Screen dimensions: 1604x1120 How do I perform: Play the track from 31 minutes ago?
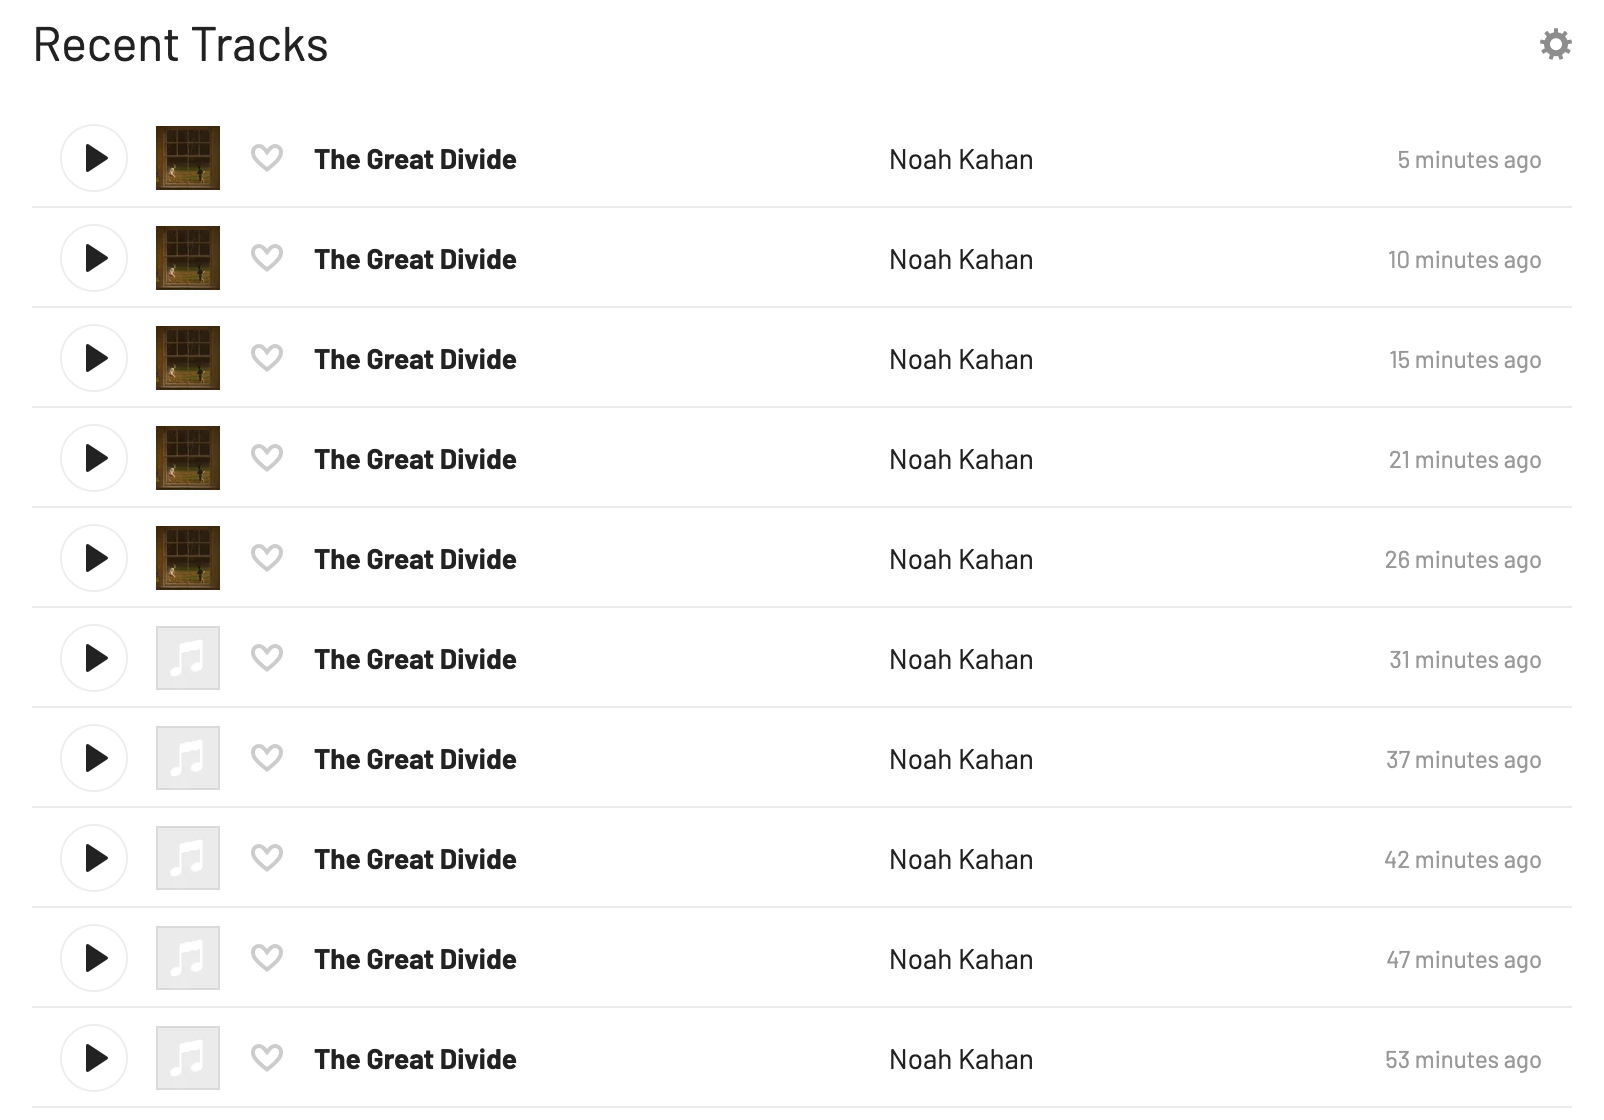[x=94, y=658]
